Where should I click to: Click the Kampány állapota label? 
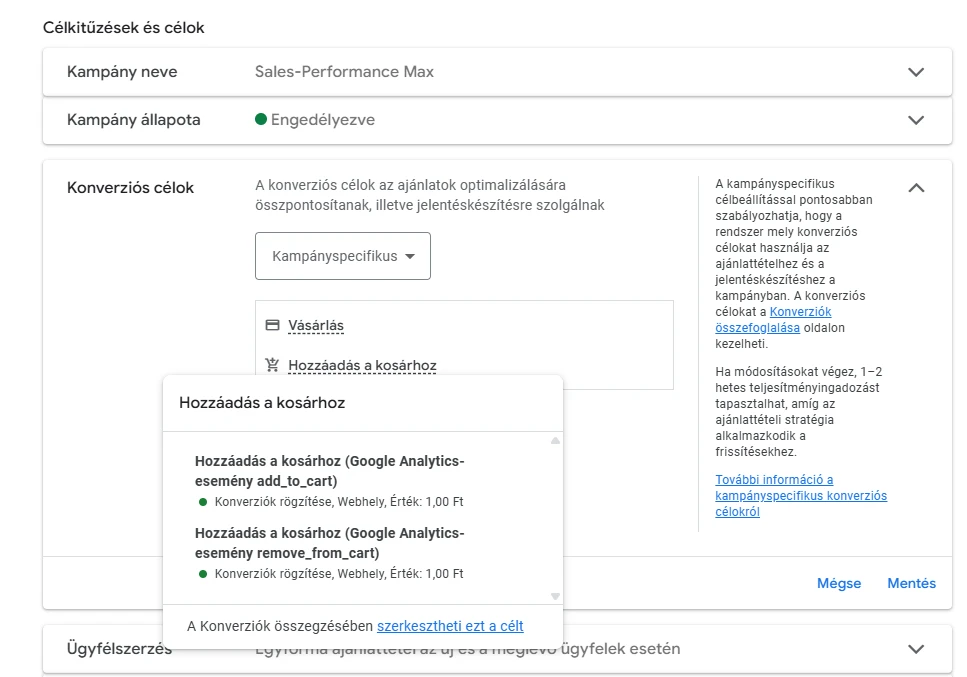click(x=133, y=120)
